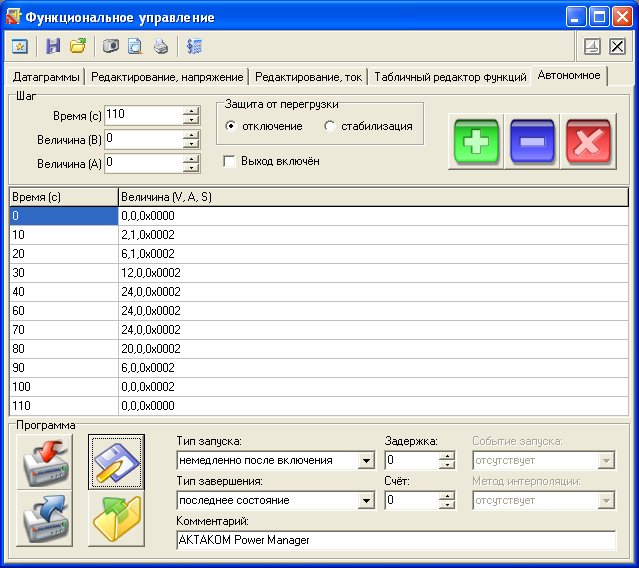
Task: Load program from file (folder with green arrow)
Action: 117,518
